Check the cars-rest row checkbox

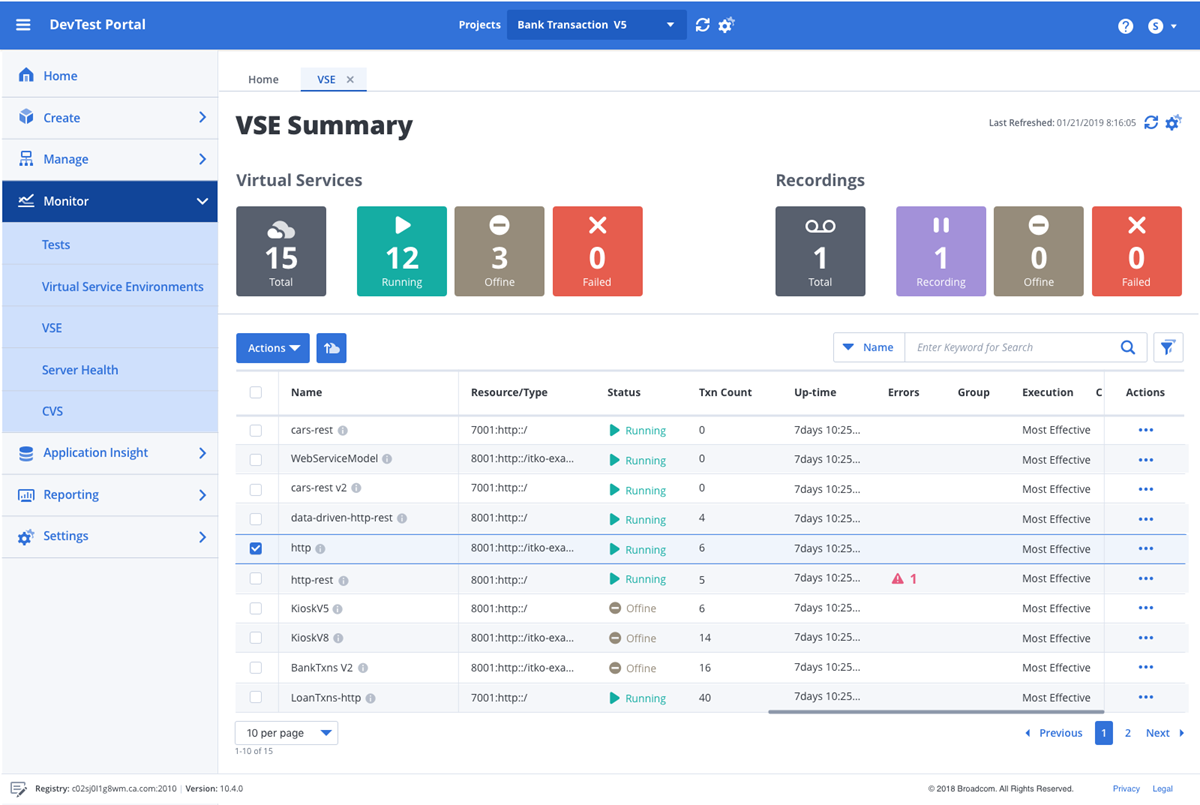256,430
